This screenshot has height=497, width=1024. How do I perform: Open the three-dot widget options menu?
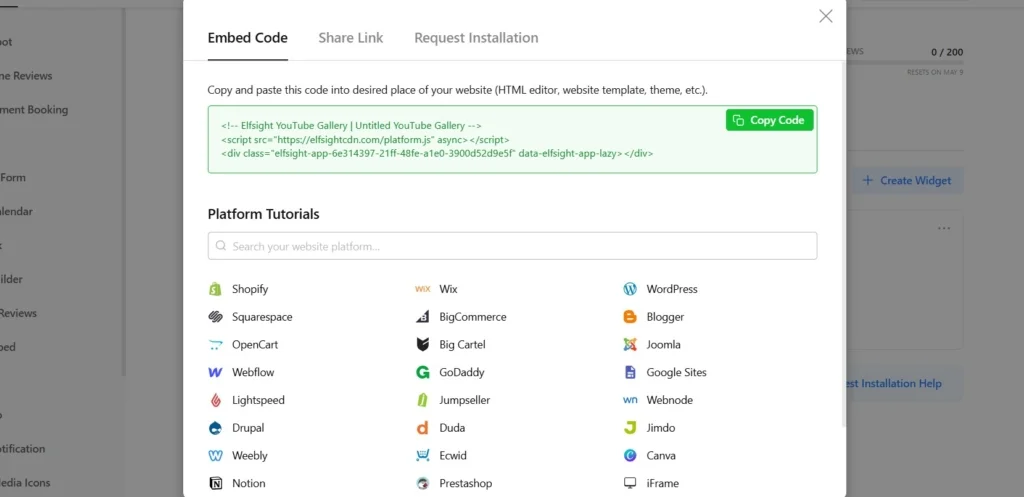(944, 229)
